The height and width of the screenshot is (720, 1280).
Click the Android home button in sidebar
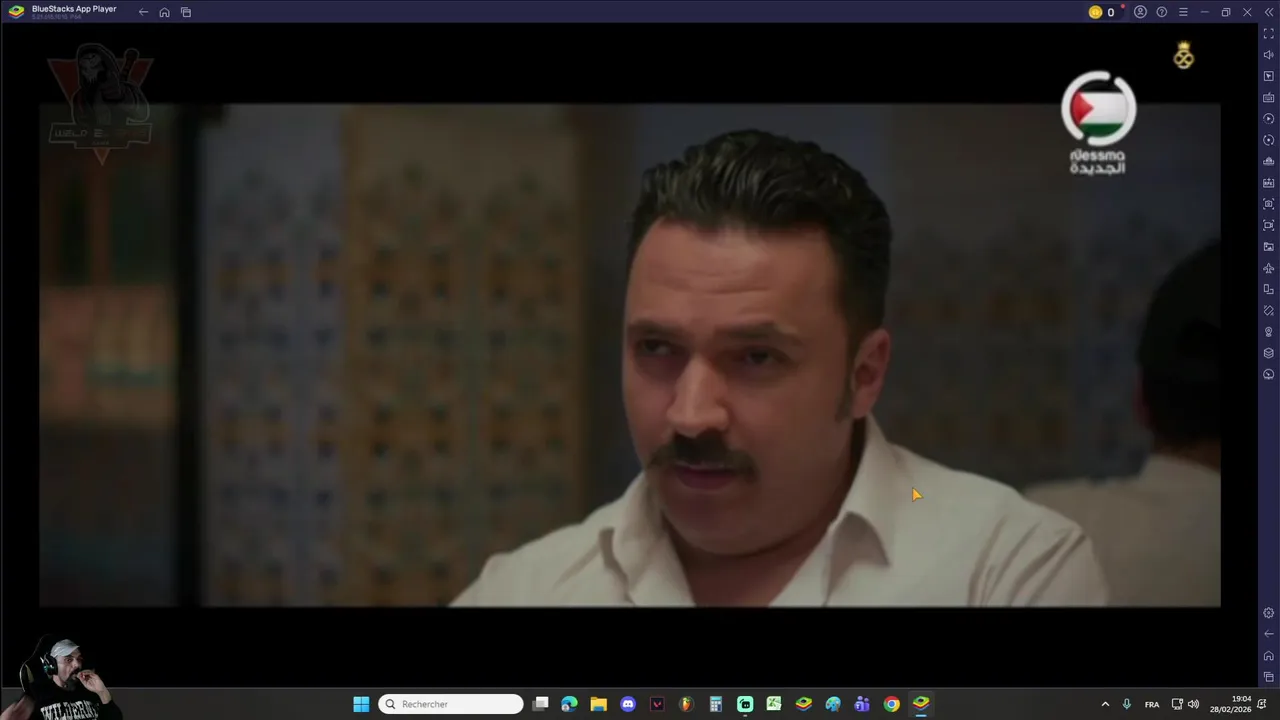[1268, 656]
